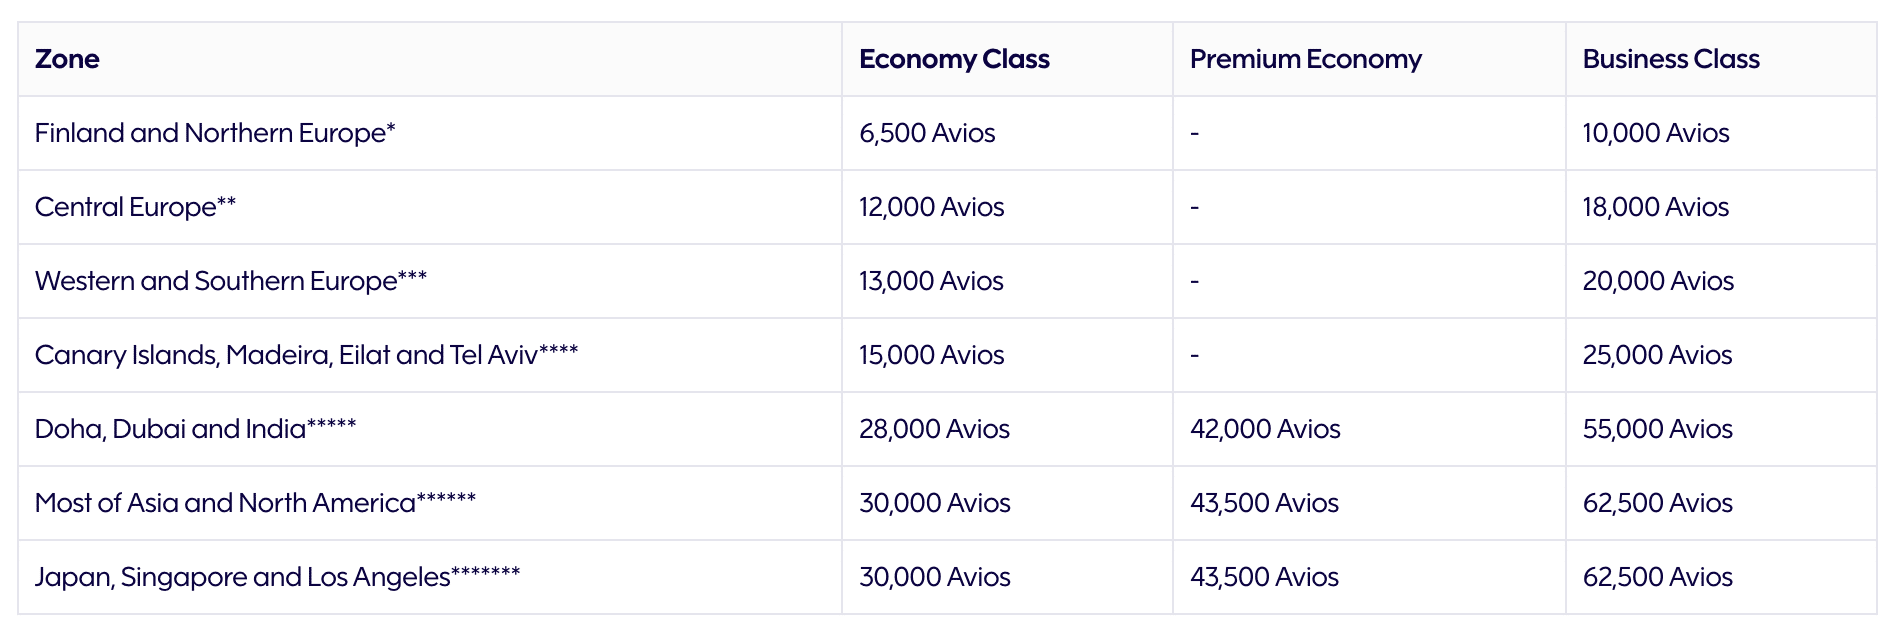1898x634 pixels.
Task: Click Canary Islands, Madeira, Eilat zone cell
Action: (x=306, y=355)
